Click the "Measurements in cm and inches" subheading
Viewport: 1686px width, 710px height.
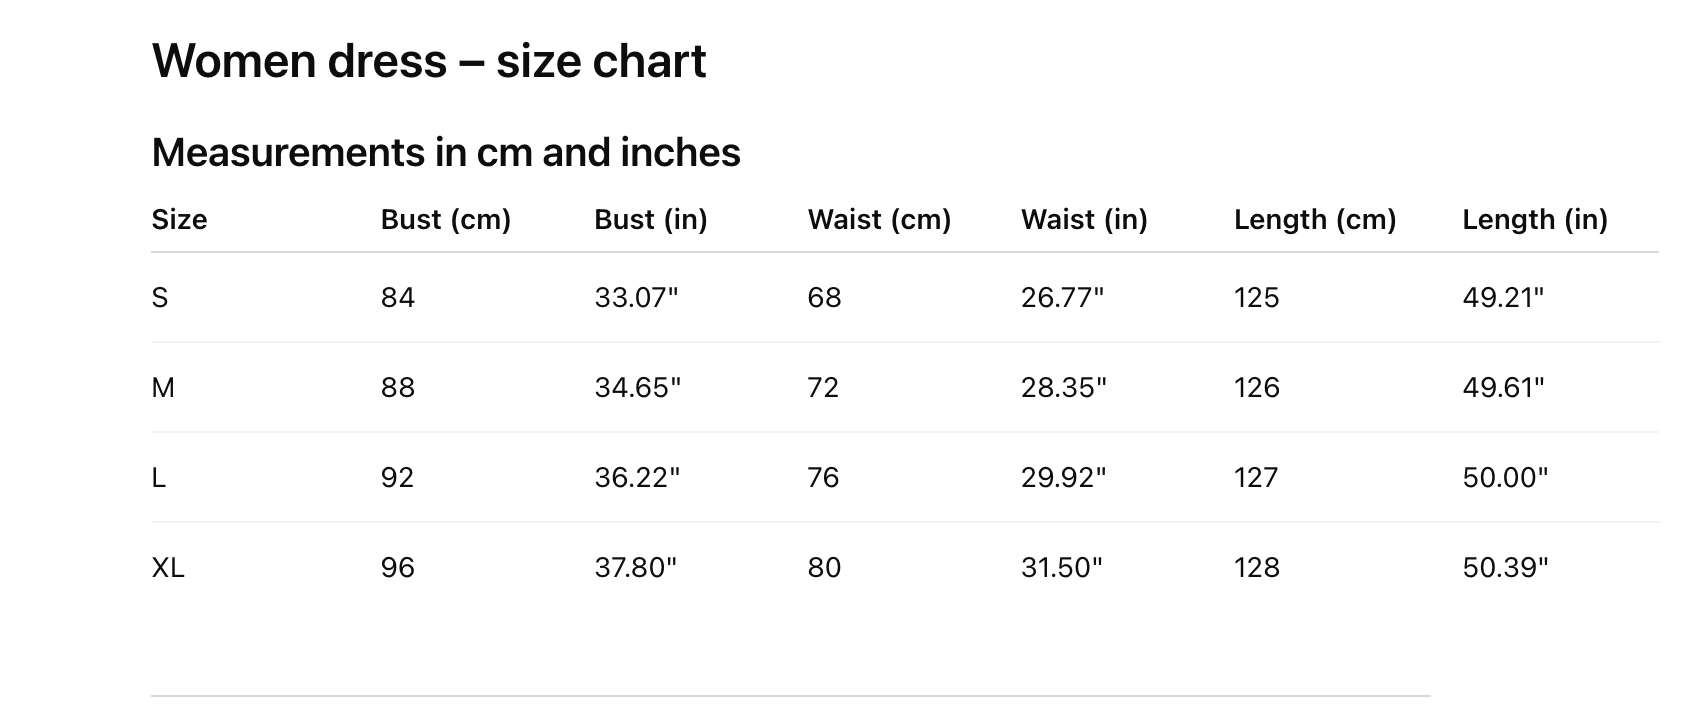pos(446,153)
